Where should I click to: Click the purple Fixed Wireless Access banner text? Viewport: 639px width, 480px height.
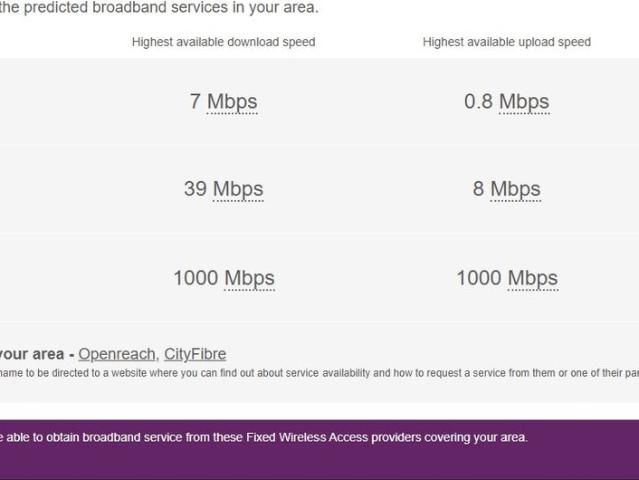(264, 437)
